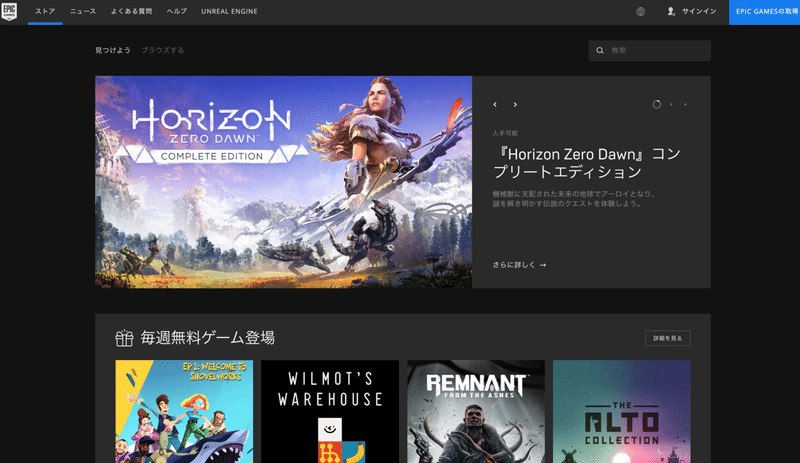Open the ストア tab
800x463 pixels.
click(45, 11)
